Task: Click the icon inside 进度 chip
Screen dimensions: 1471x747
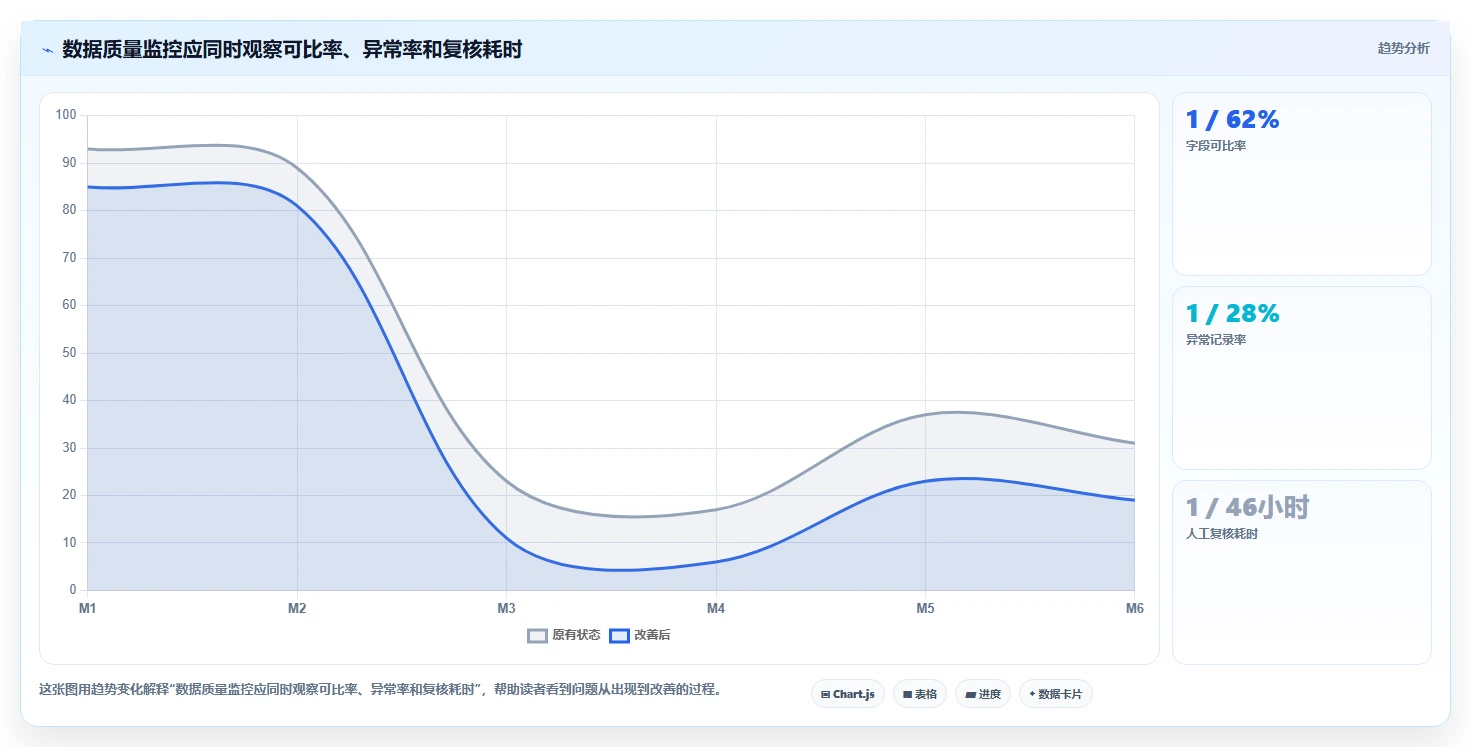Action: pyautogui.click(x=970, y=694)
